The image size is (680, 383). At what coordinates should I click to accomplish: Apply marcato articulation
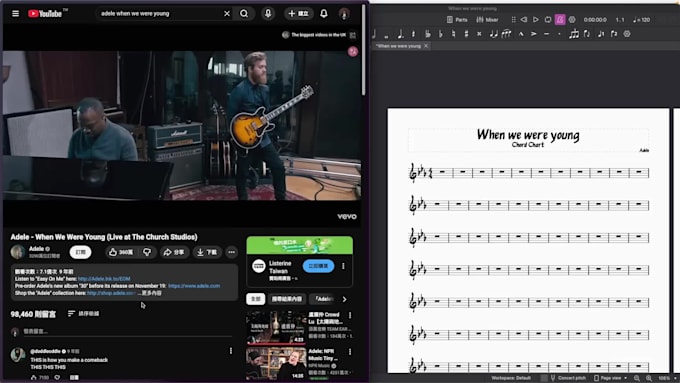pos(521,34)
